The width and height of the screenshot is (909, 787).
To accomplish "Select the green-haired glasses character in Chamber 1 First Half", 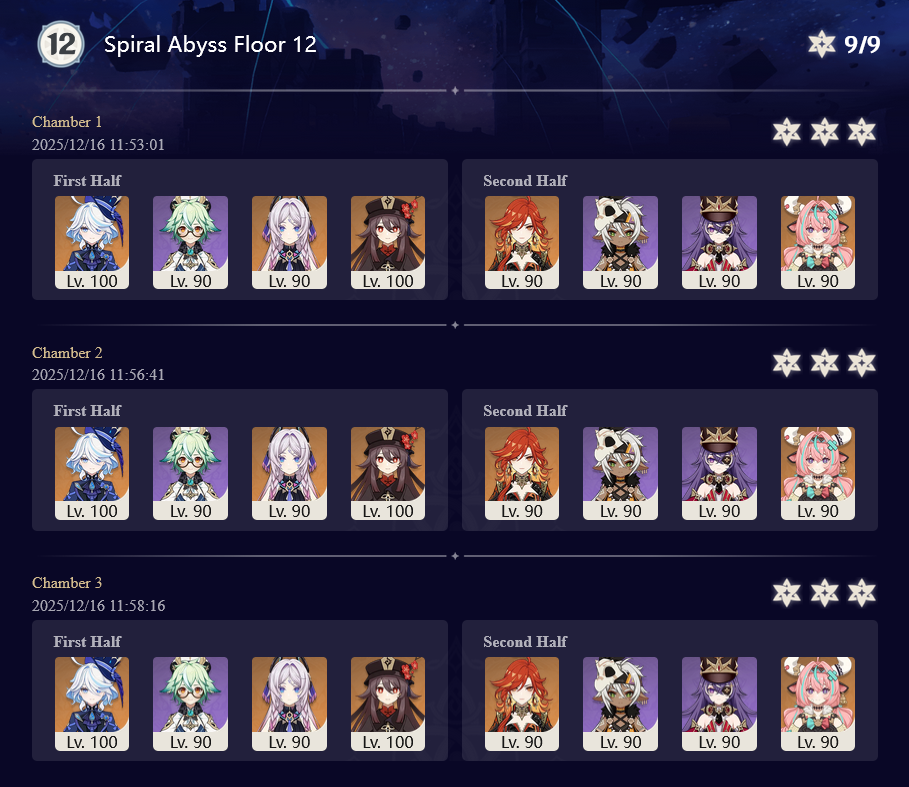I will click(190, 242).
